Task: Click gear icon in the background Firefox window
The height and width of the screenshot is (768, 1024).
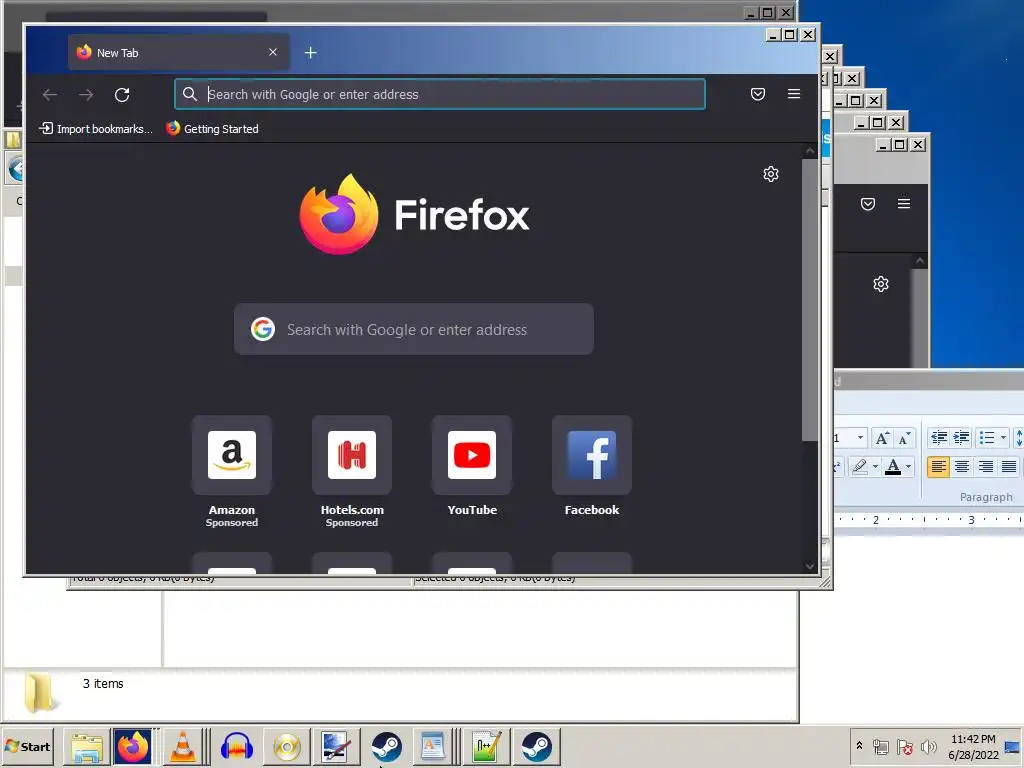Action: point(881,284)
